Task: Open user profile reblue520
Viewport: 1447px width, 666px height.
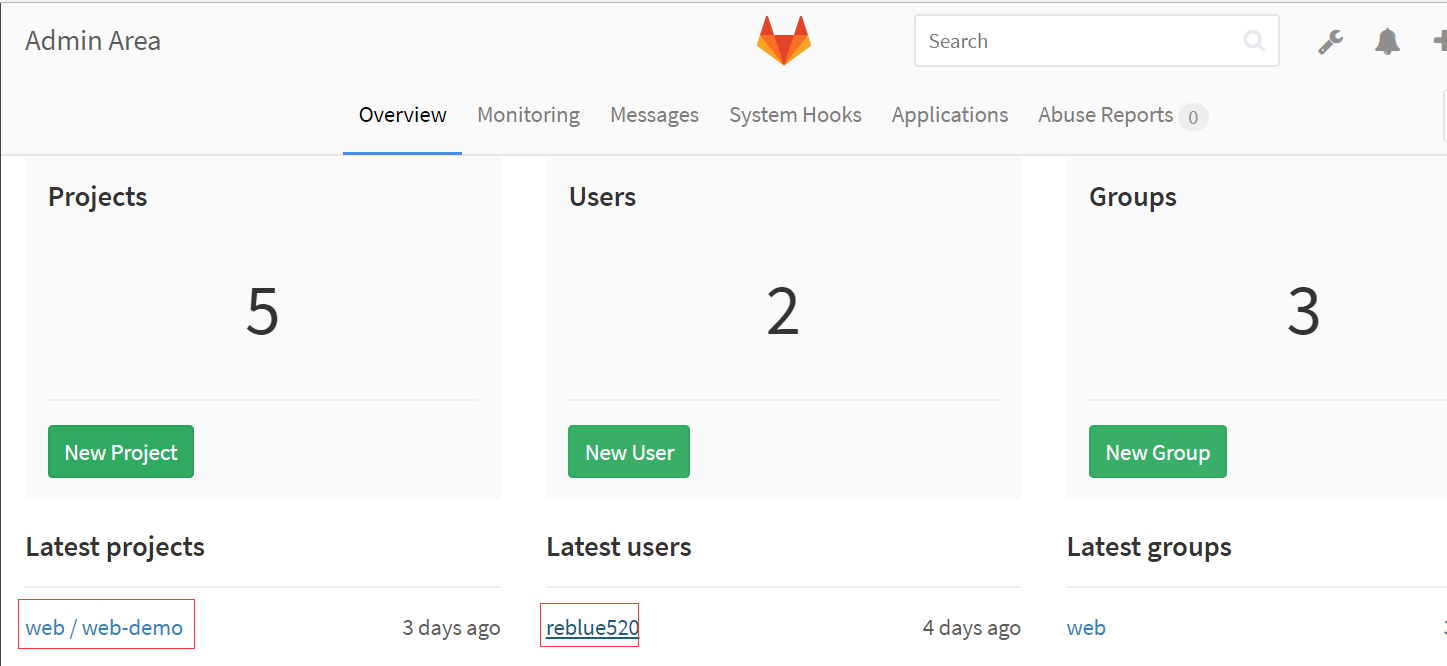Action: [589, 627]
